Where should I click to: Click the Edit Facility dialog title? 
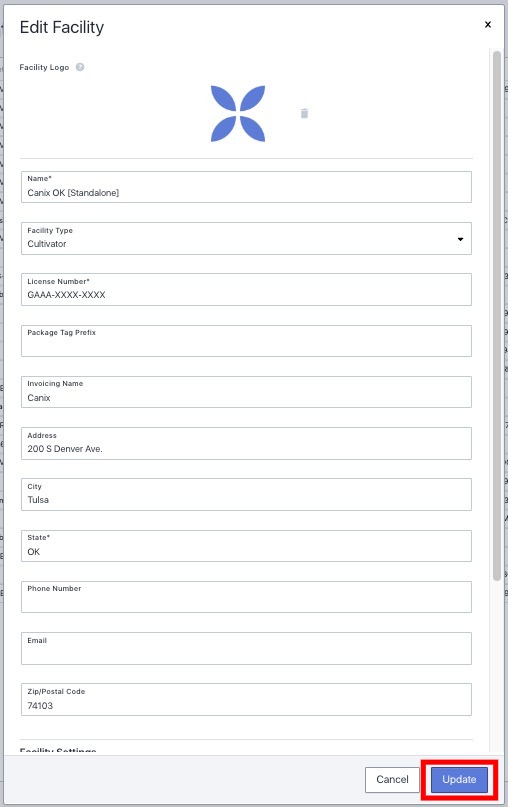click(62, 27)
